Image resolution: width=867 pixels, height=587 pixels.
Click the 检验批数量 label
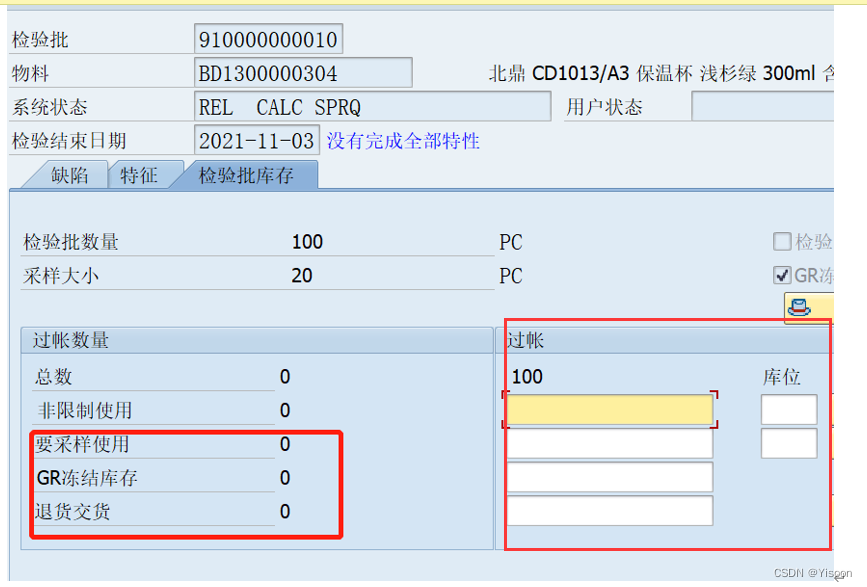click(x=71, y=242)
